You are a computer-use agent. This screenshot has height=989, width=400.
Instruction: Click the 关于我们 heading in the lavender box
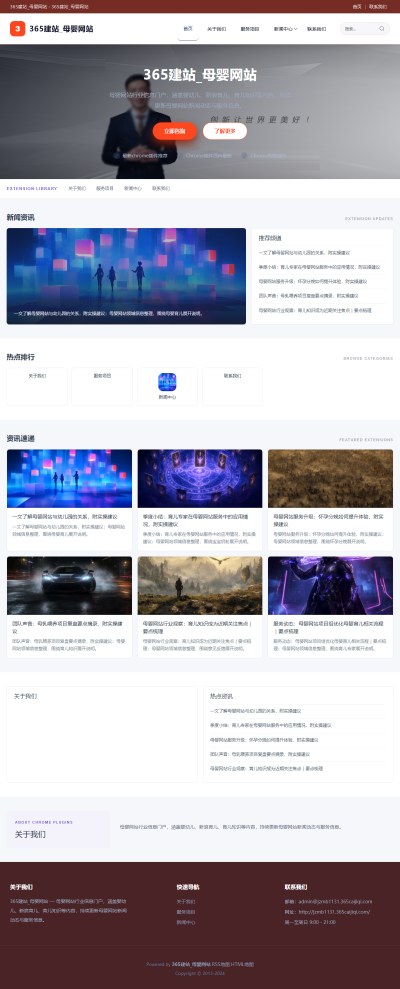pos(30,834)
